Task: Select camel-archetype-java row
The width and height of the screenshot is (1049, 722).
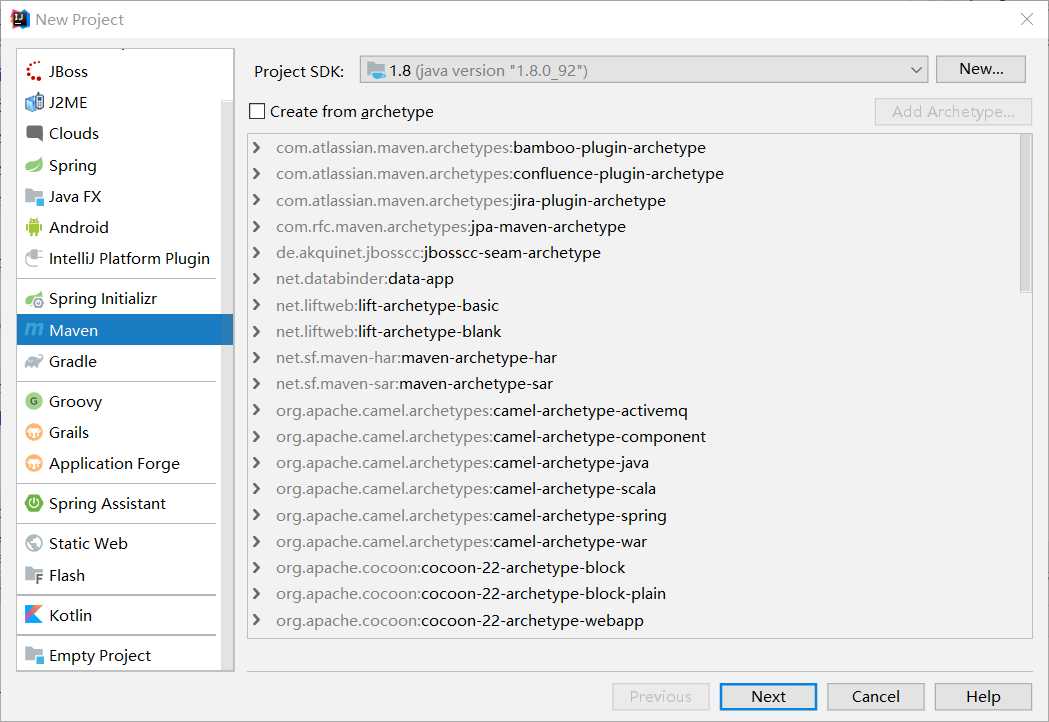Action: 634,462
